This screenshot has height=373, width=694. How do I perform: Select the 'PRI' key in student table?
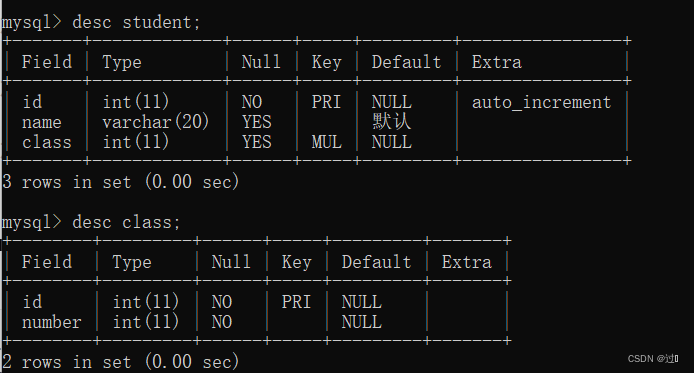(326, 102)
